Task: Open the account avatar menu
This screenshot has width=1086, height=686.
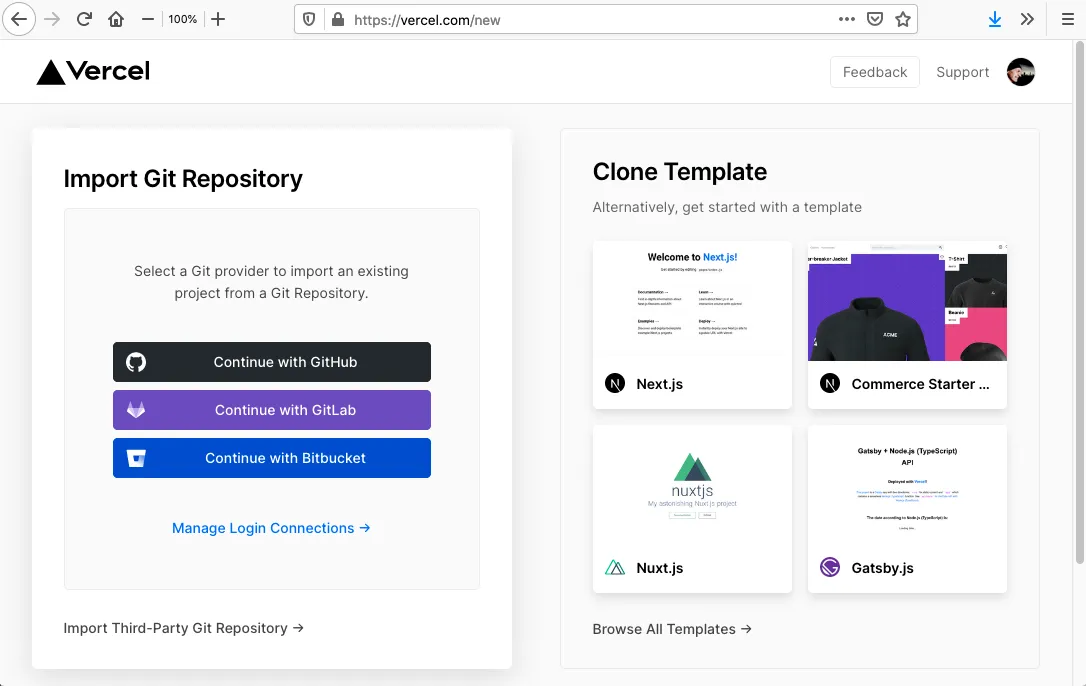Action: pos(1020,71)
